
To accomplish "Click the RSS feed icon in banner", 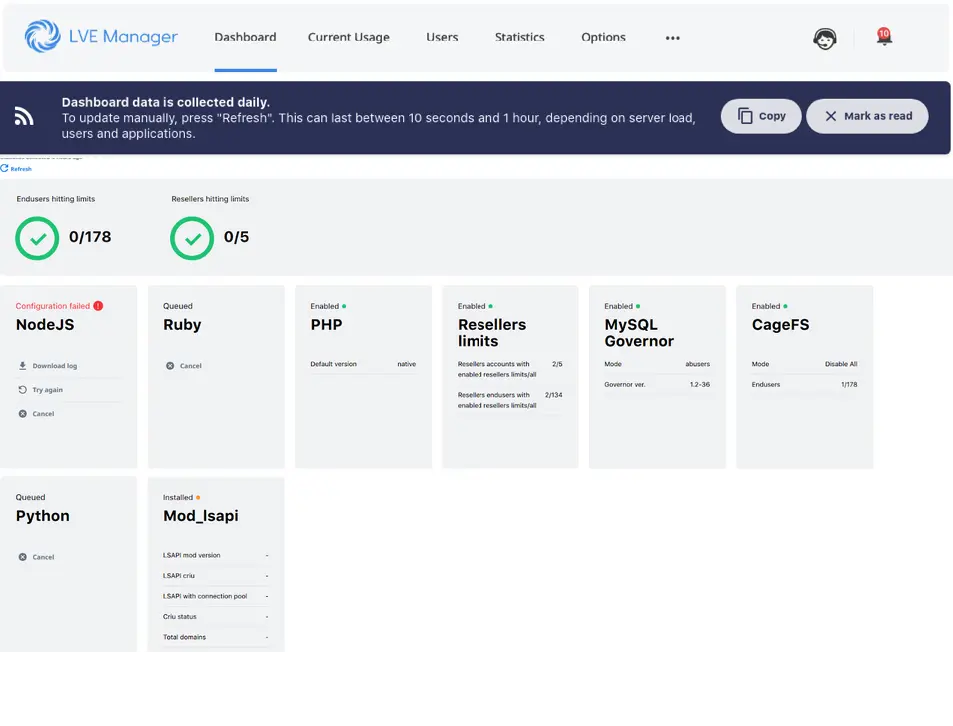I will coord(24,117).
